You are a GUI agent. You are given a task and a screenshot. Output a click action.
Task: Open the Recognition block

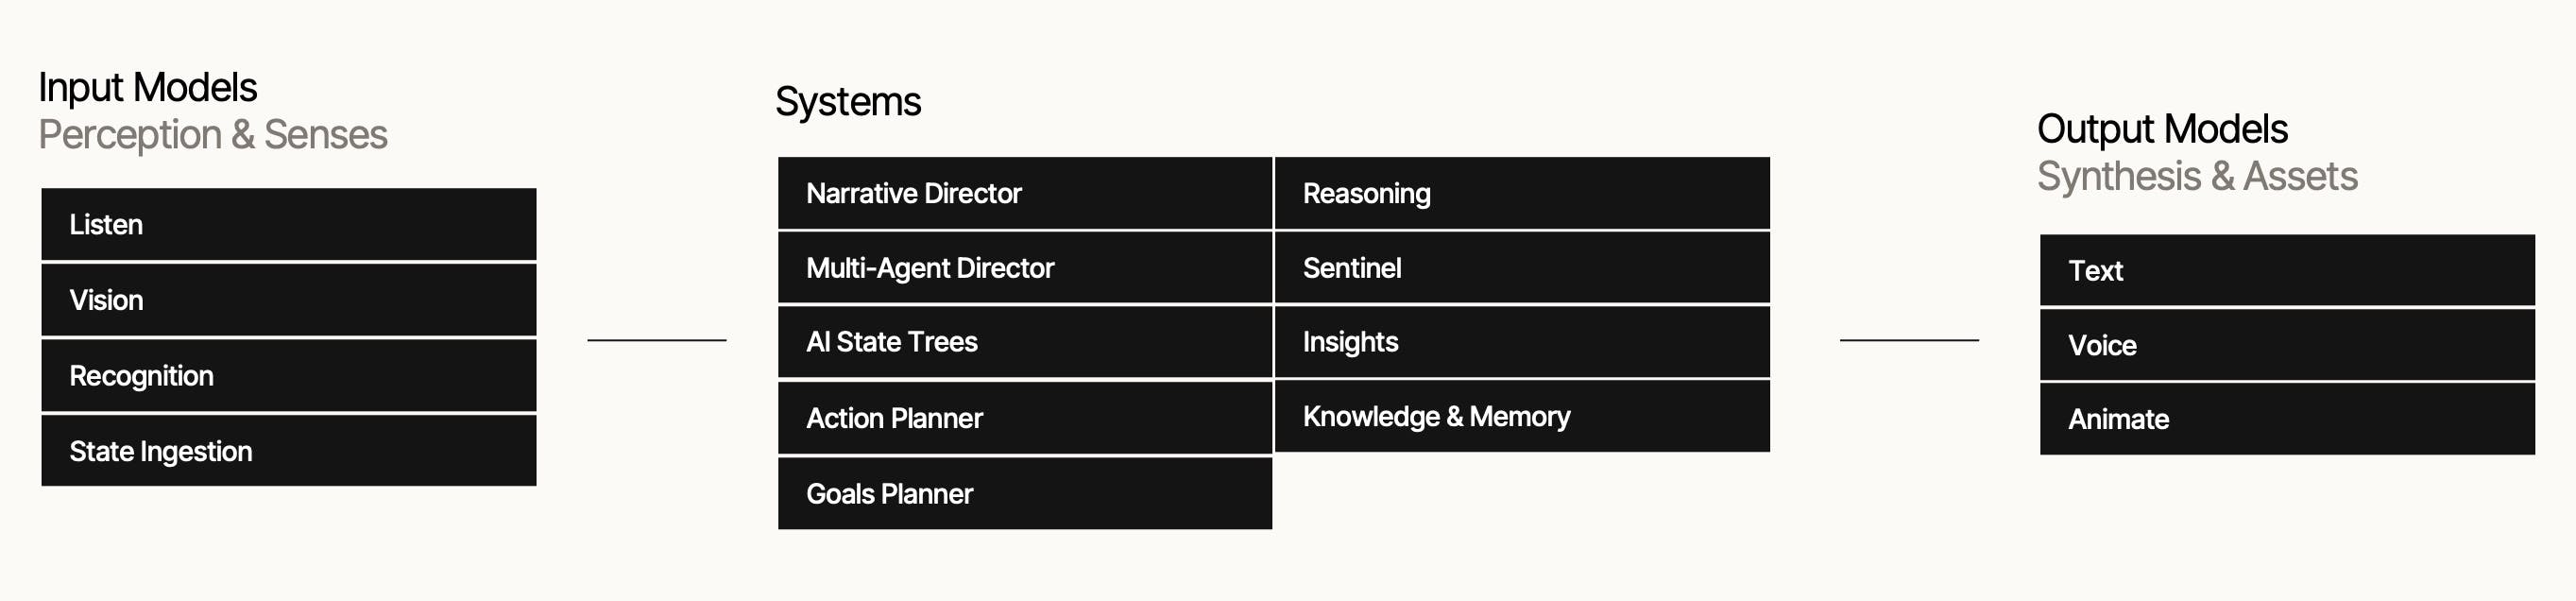coord(288,376)
